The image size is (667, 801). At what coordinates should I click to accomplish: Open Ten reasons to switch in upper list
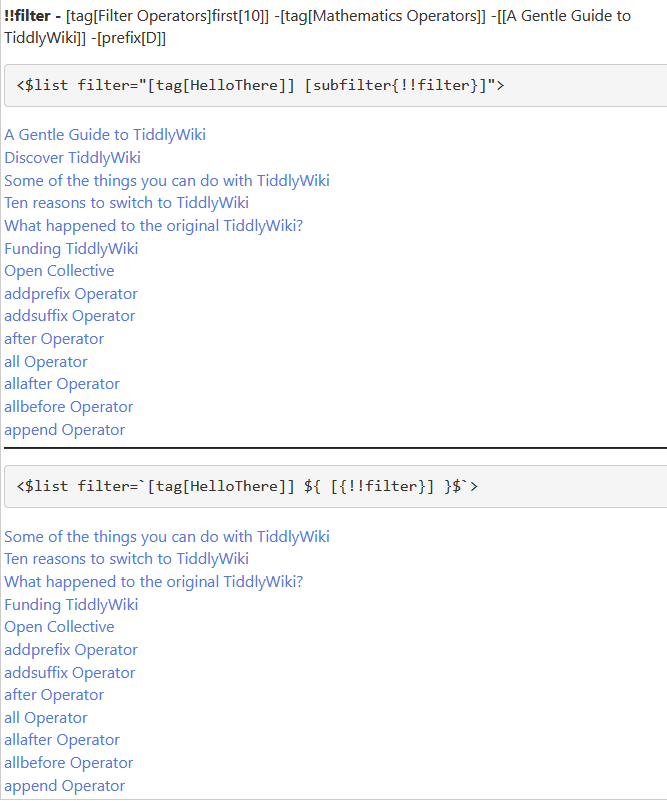coord(126,203)
